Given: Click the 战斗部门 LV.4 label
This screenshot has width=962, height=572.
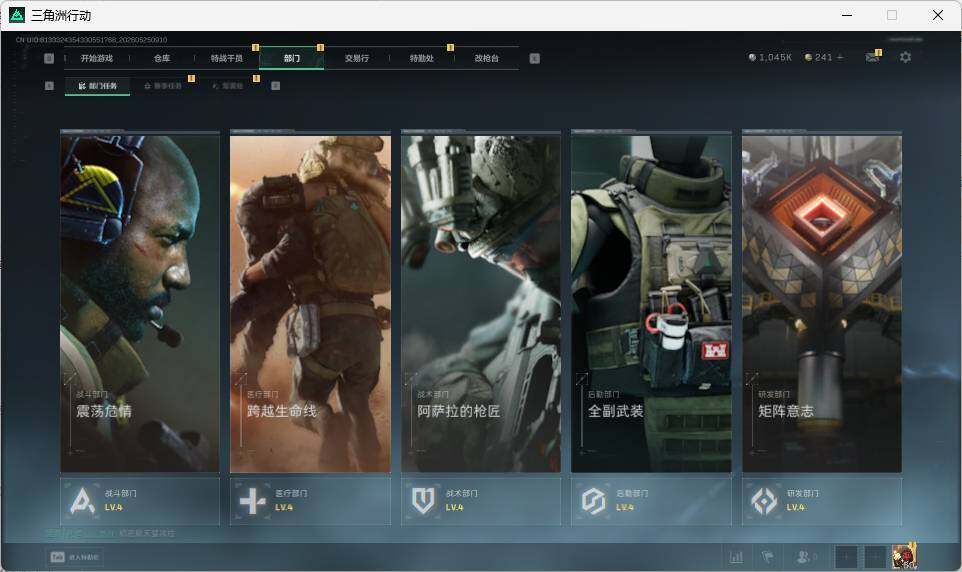Looking at the screenshot, I should pos(114,508).
